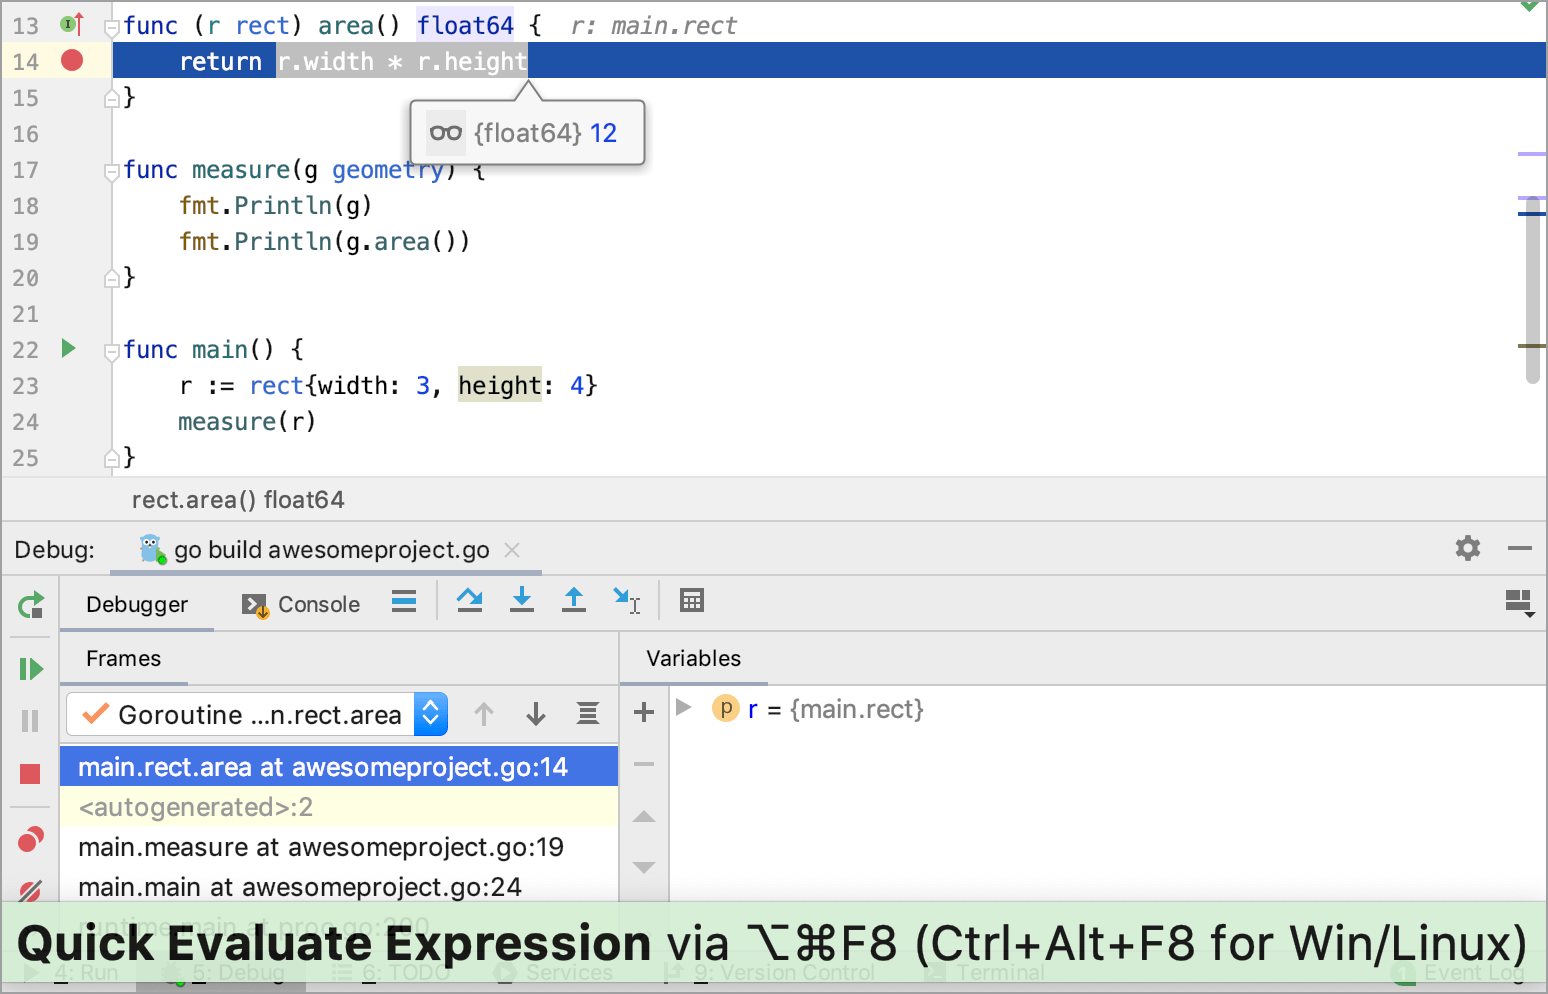1548x994 pixels.
Task: Click the measure(r) call on line 24
Action: [x=247, y=421]
